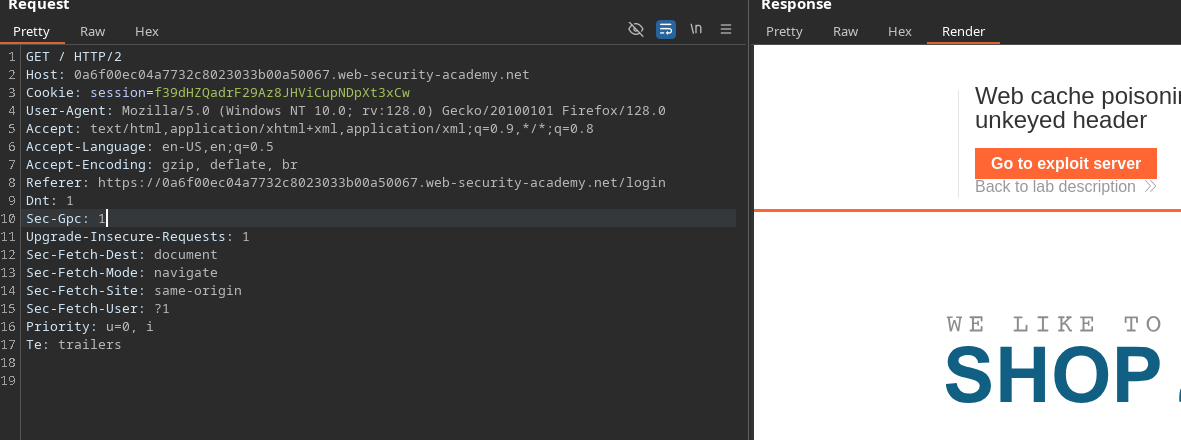The image size is (1181, 440).
Task: Switch Request view to Pretty tab
Action: tap(31, 31)
